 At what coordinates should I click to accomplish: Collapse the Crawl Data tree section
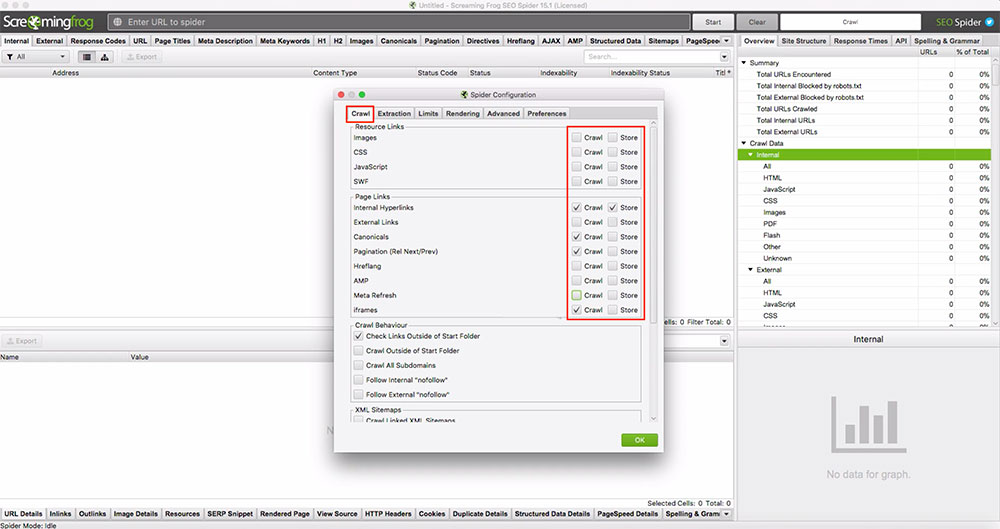tap(744, 143)
